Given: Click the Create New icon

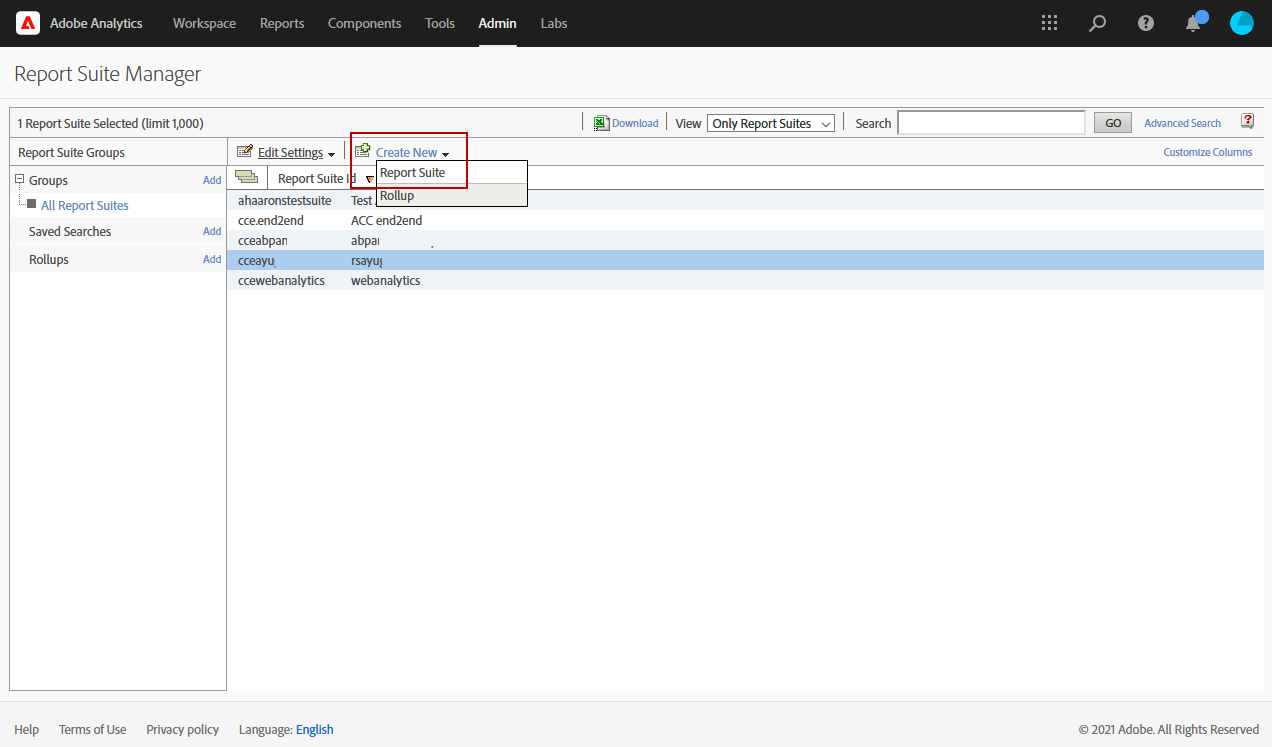Looking at the screenshot, I should tap(363, 151).
